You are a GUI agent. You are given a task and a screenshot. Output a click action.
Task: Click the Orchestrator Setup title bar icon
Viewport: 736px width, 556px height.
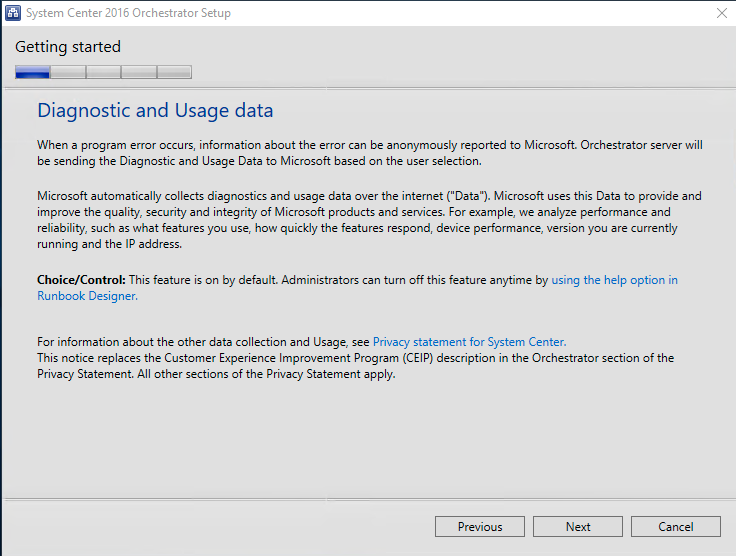pos(14,13)
